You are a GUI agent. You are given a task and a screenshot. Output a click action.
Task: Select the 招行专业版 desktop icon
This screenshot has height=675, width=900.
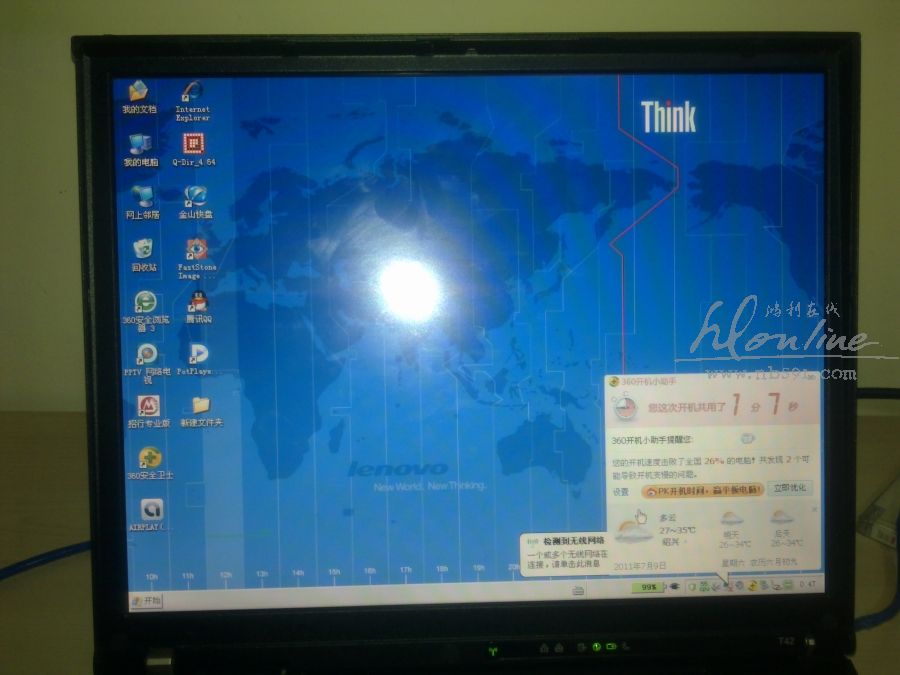point(149,411)
